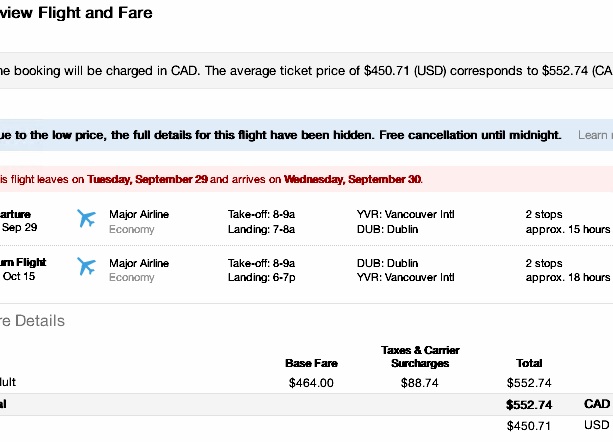This screenshot has width=613, height=442.
Task: Click the CAD total price $552.74
Action: pos(529,404)
